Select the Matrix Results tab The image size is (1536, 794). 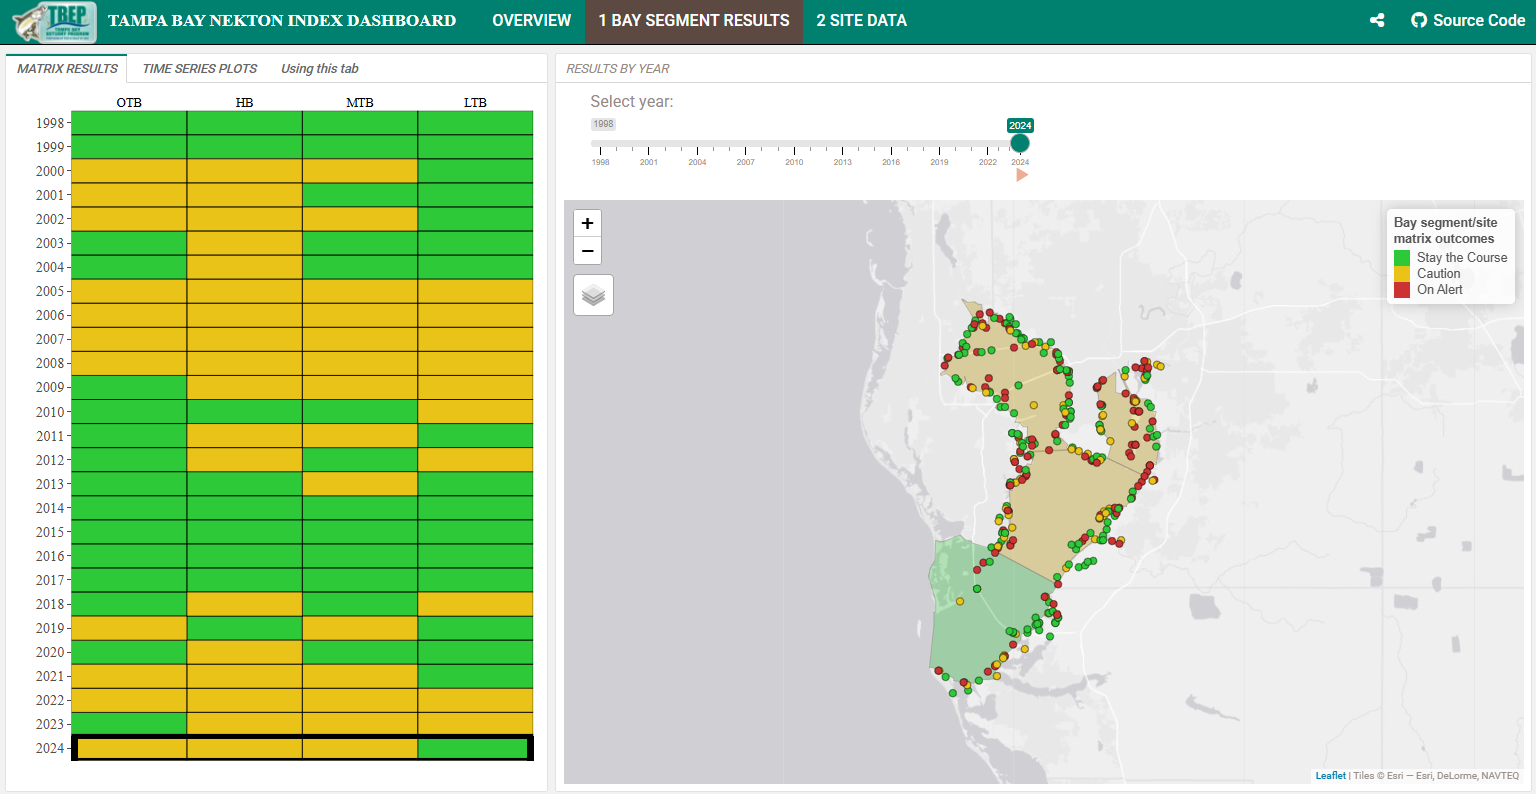[x=67, y=69]
